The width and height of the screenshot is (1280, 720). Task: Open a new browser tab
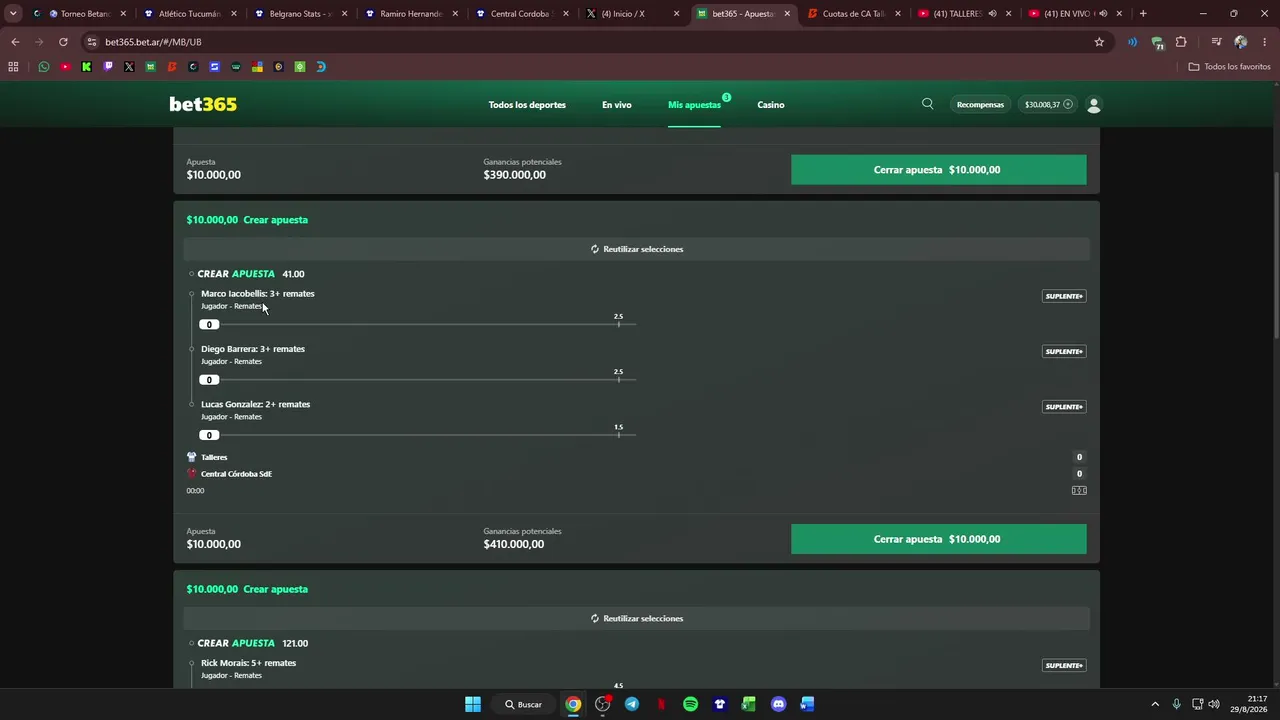1143,14
